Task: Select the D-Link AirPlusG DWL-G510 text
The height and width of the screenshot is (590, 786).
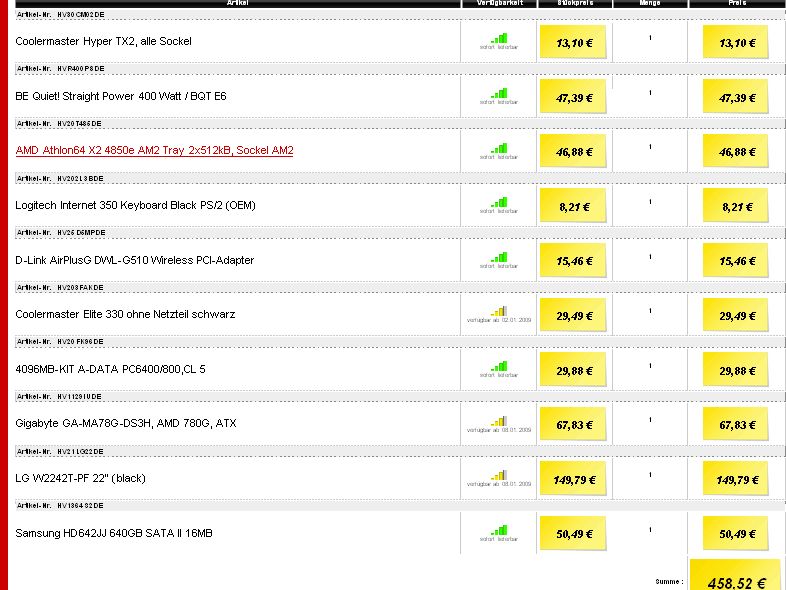Action: tap(134, 260)
